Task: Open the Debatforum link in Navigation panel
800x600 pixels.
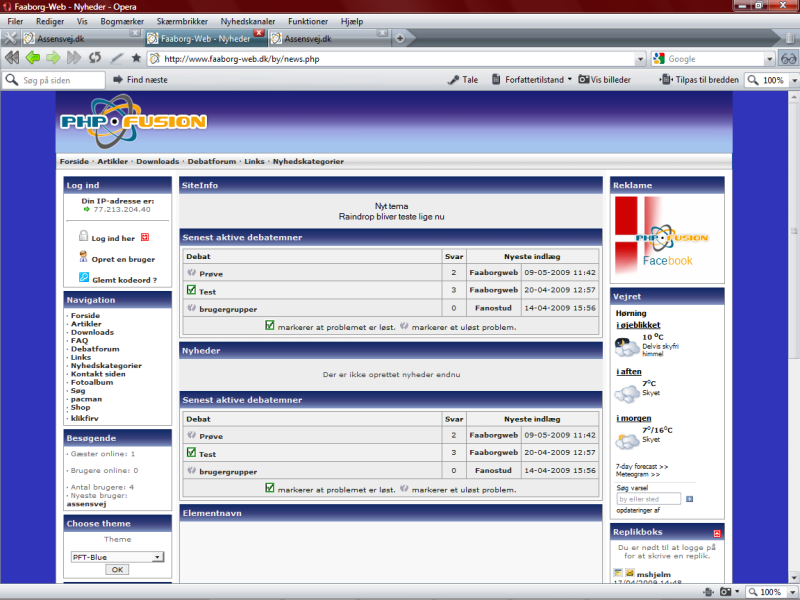Action: [93, 348]
